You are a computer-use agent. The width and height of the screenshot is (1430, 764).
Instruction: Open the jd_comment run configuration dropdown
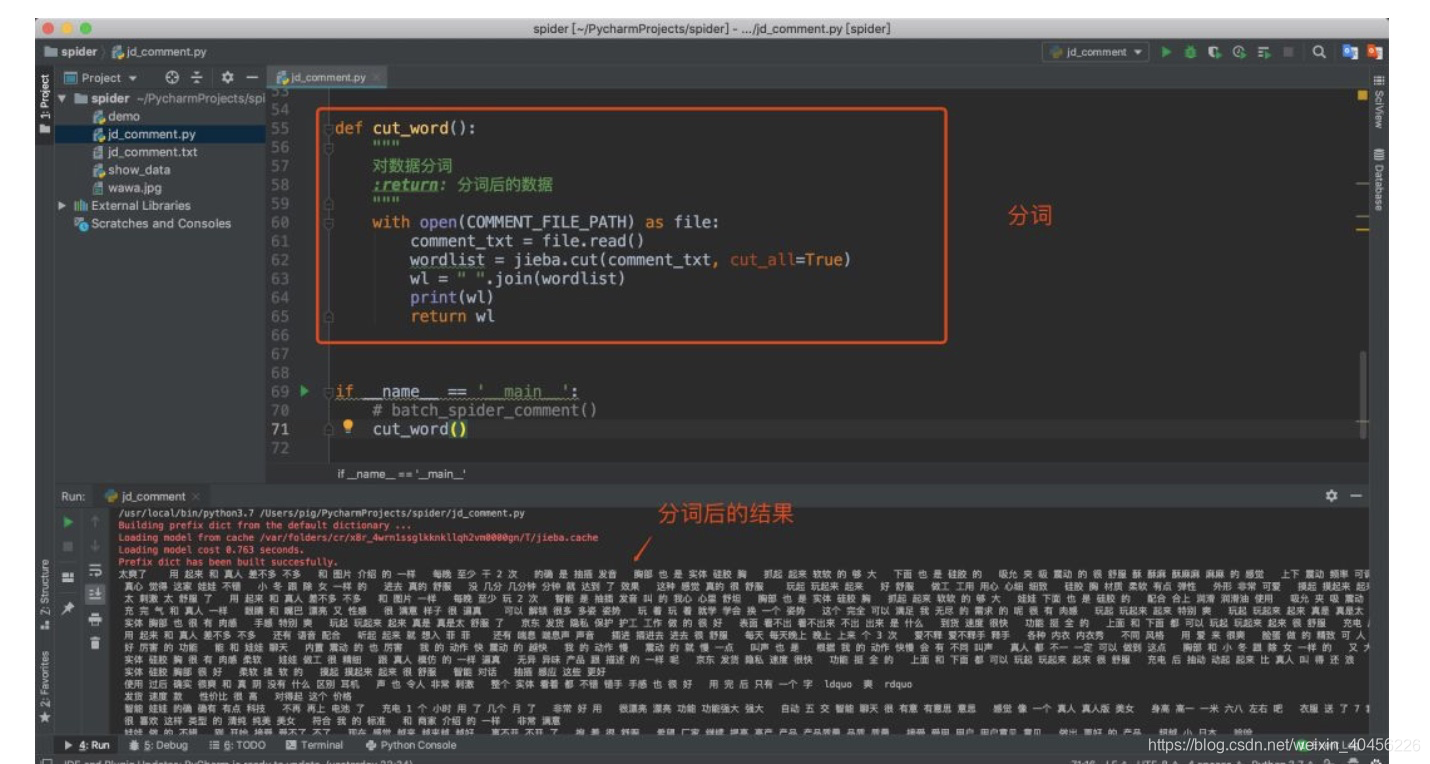coord(1096,52)
